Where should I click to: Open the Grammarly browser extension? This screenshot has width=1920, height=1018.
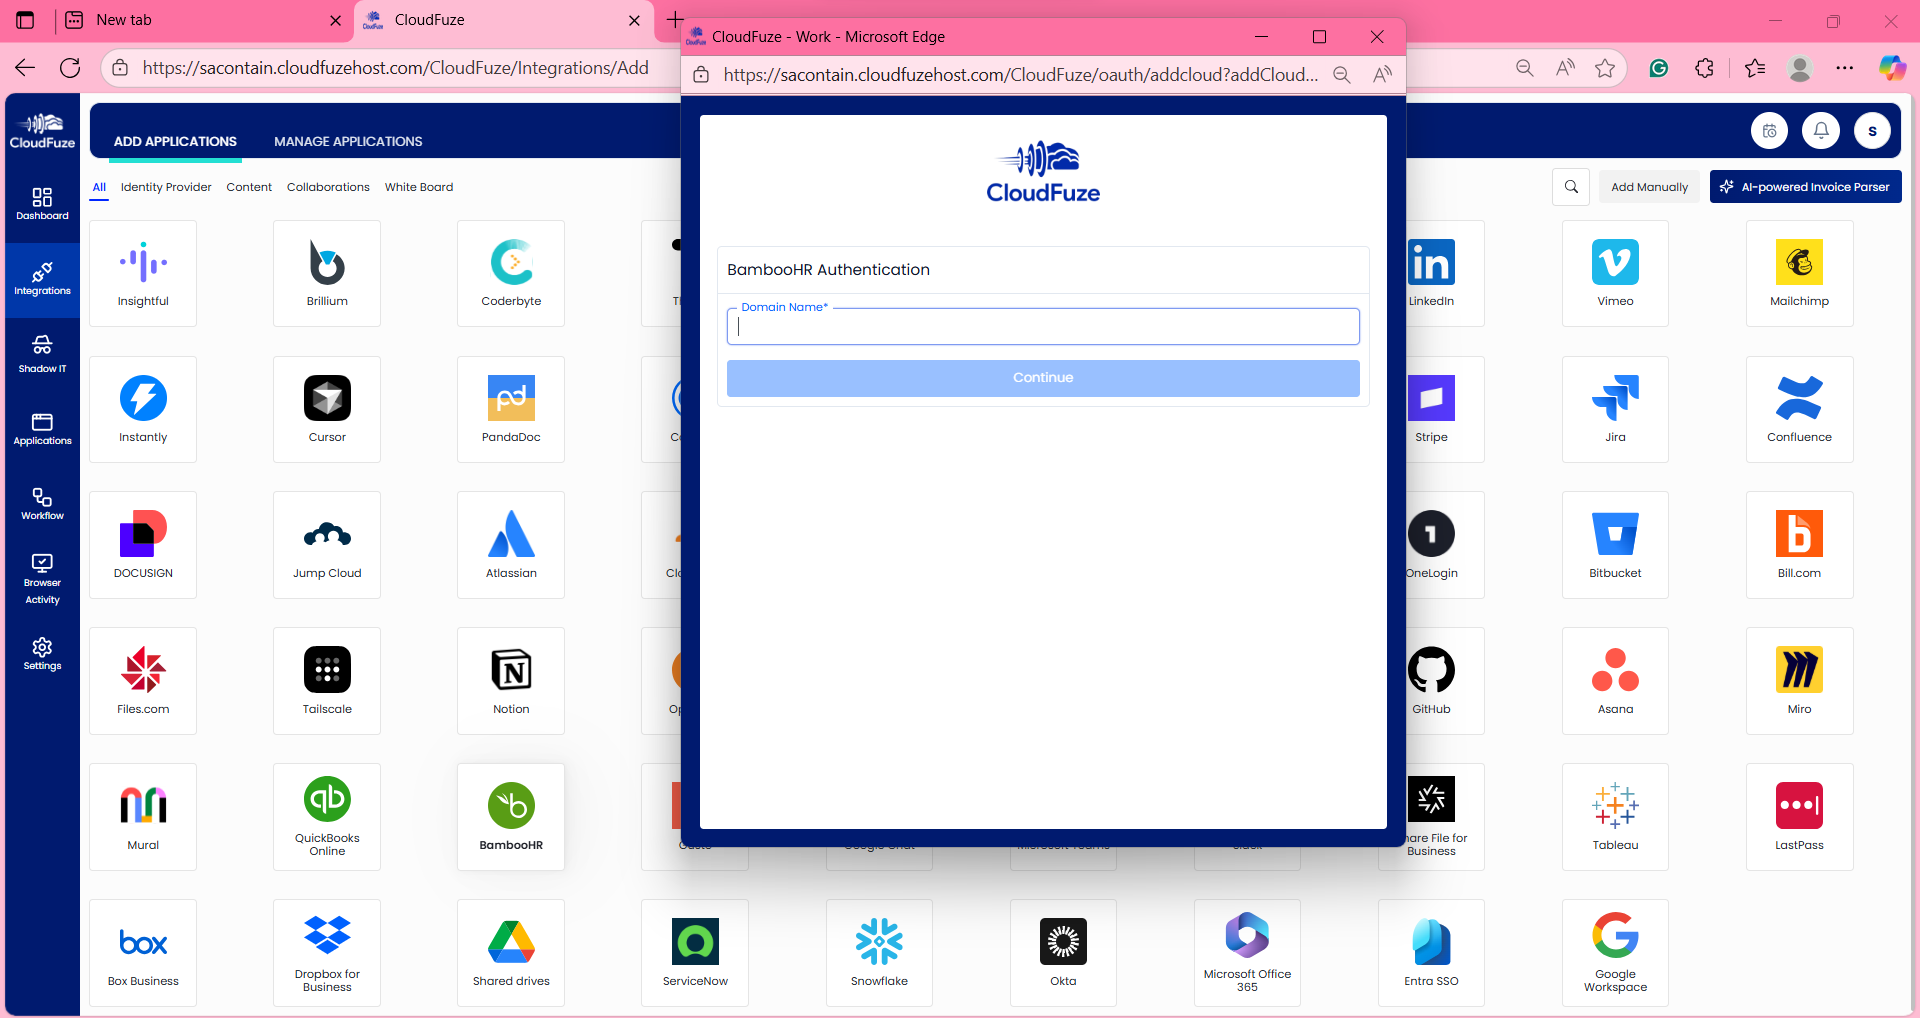coord(1659,68)
